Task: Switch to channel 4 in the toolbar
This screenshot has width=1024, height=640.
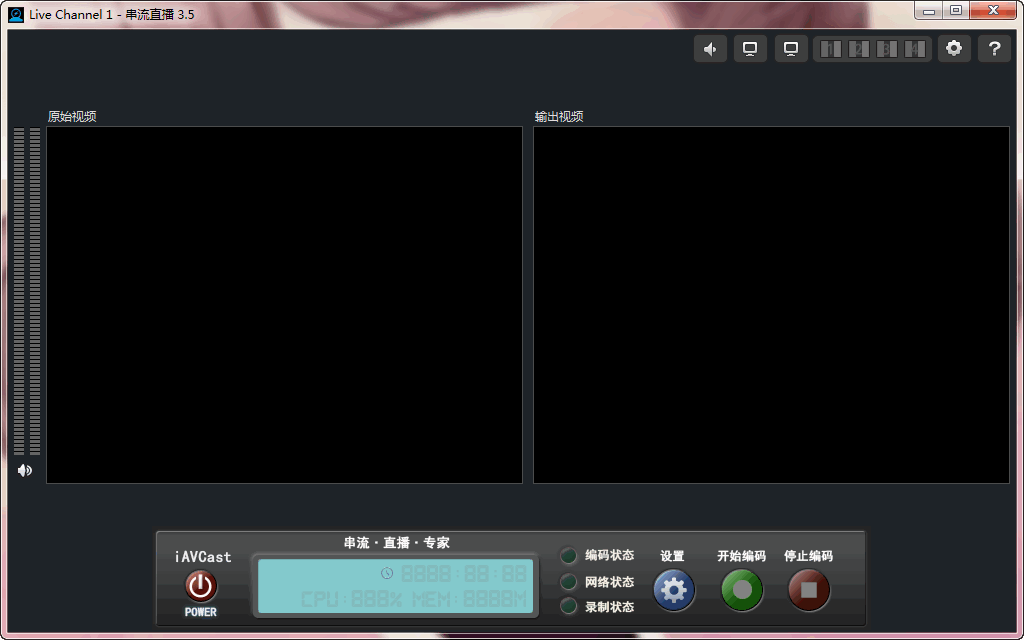Action: (x=914, y=49)
